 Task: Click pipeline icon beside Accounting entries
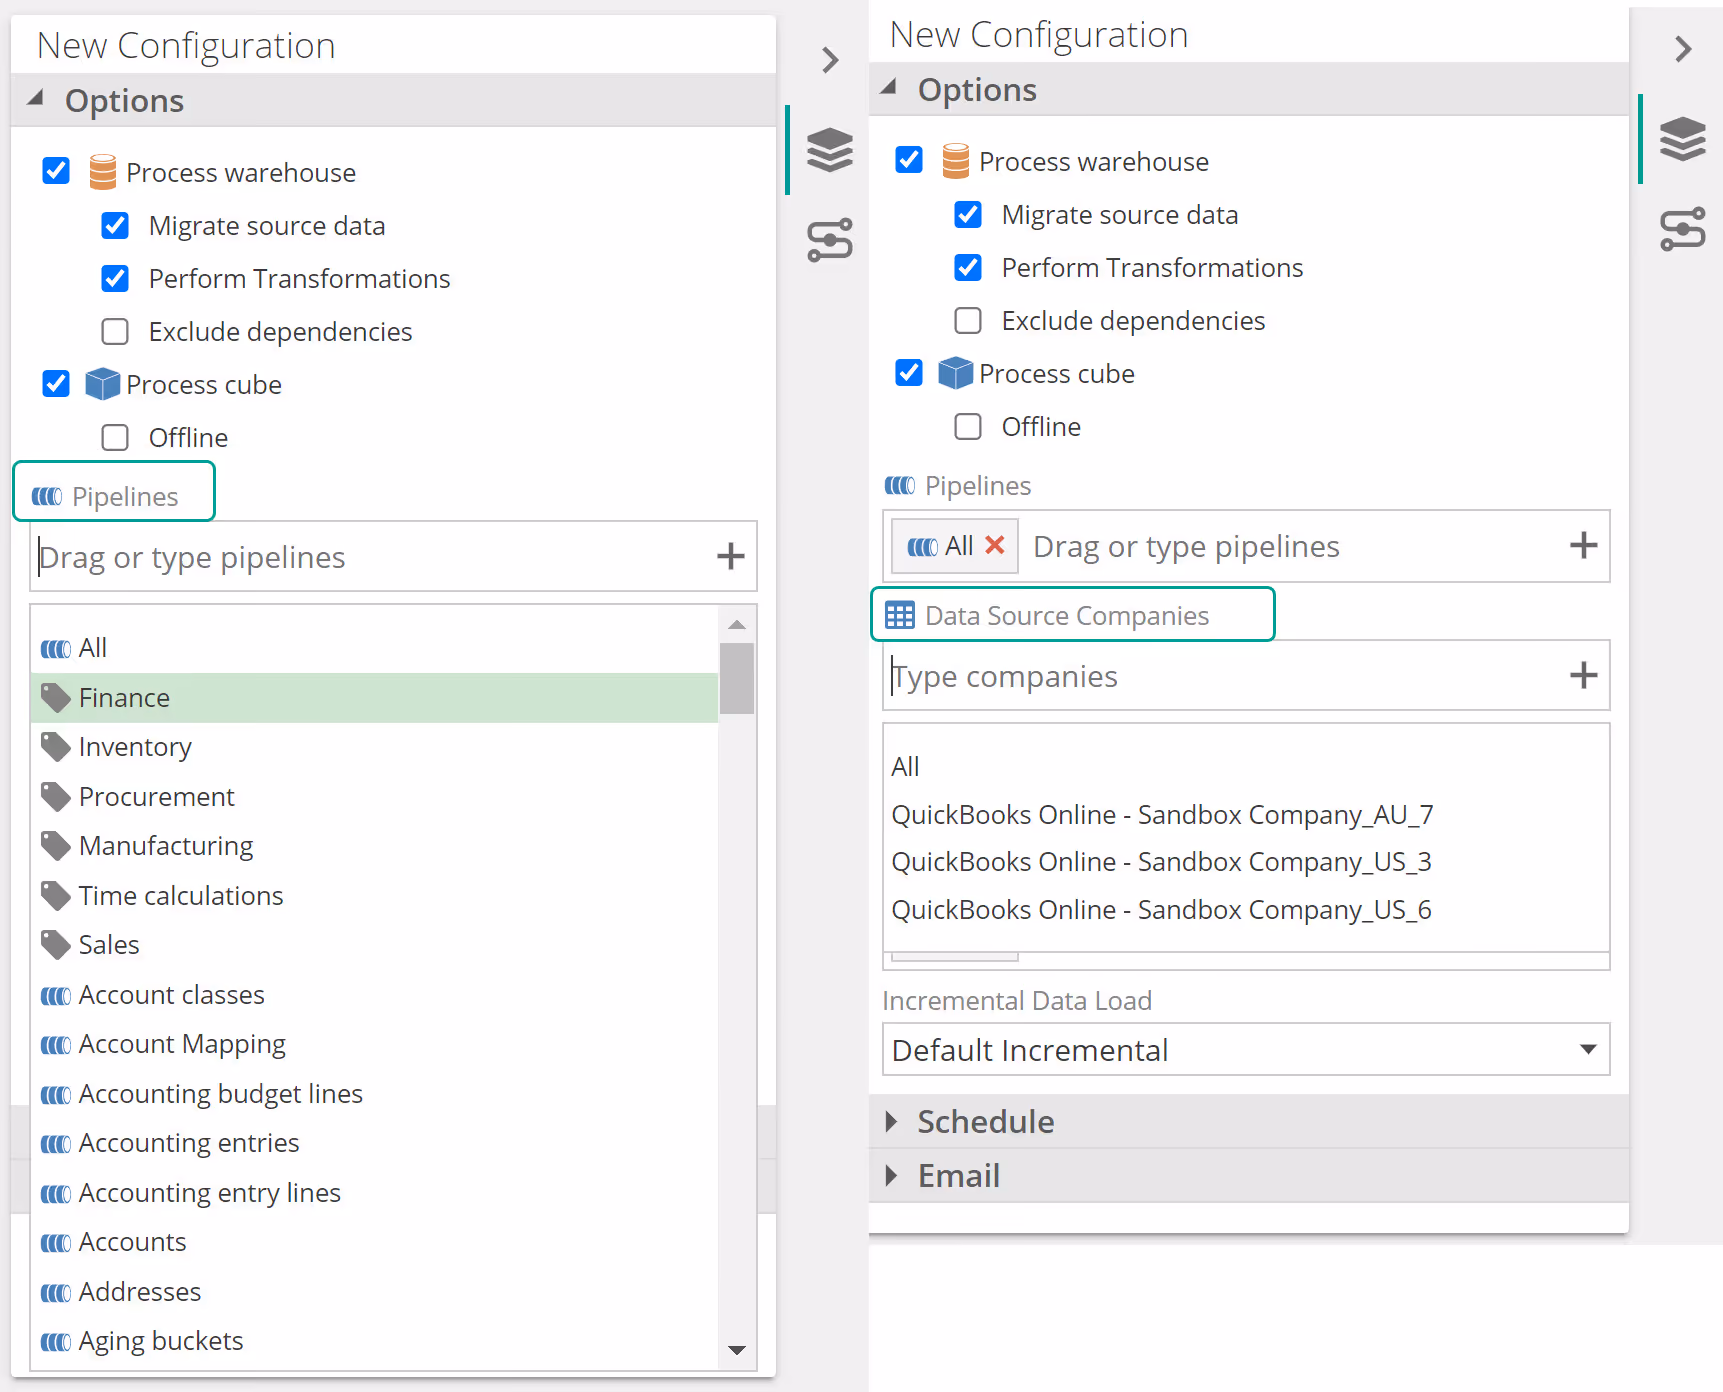(55, 1143)
